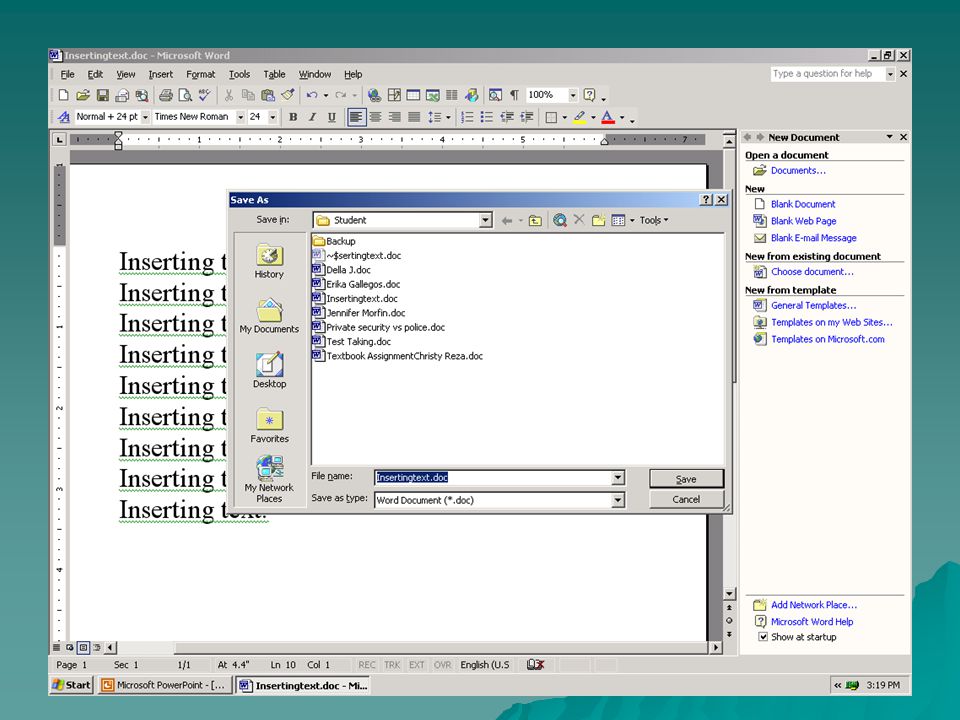Click the Save floppy disk toolbar icon
Image resolution: width=960 pixels, height=720 pixels.
[103, 95]
